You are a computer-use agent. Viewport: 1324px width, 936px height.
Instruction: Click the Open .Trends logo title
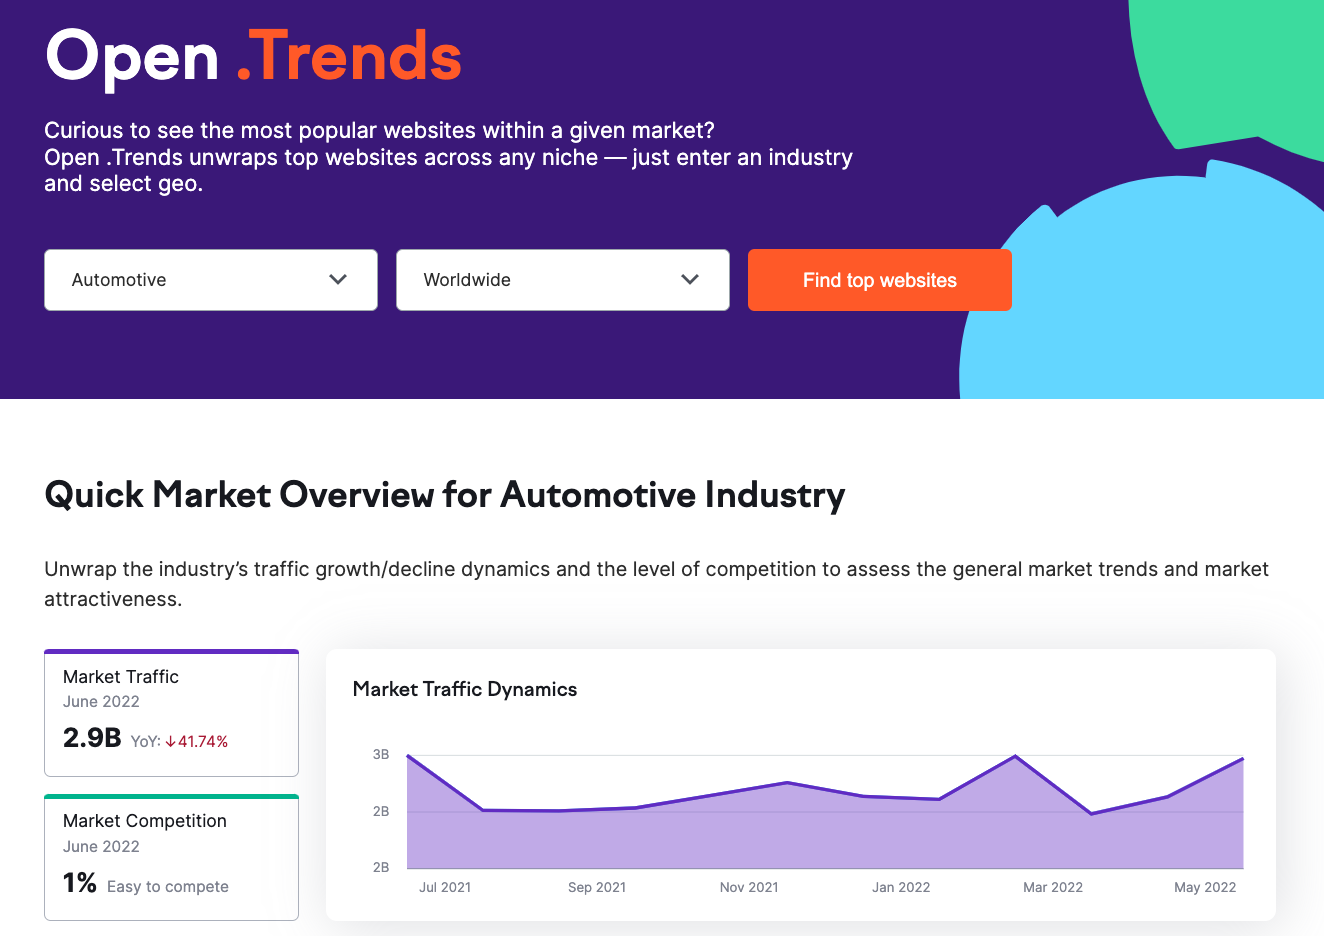[253, 57]
